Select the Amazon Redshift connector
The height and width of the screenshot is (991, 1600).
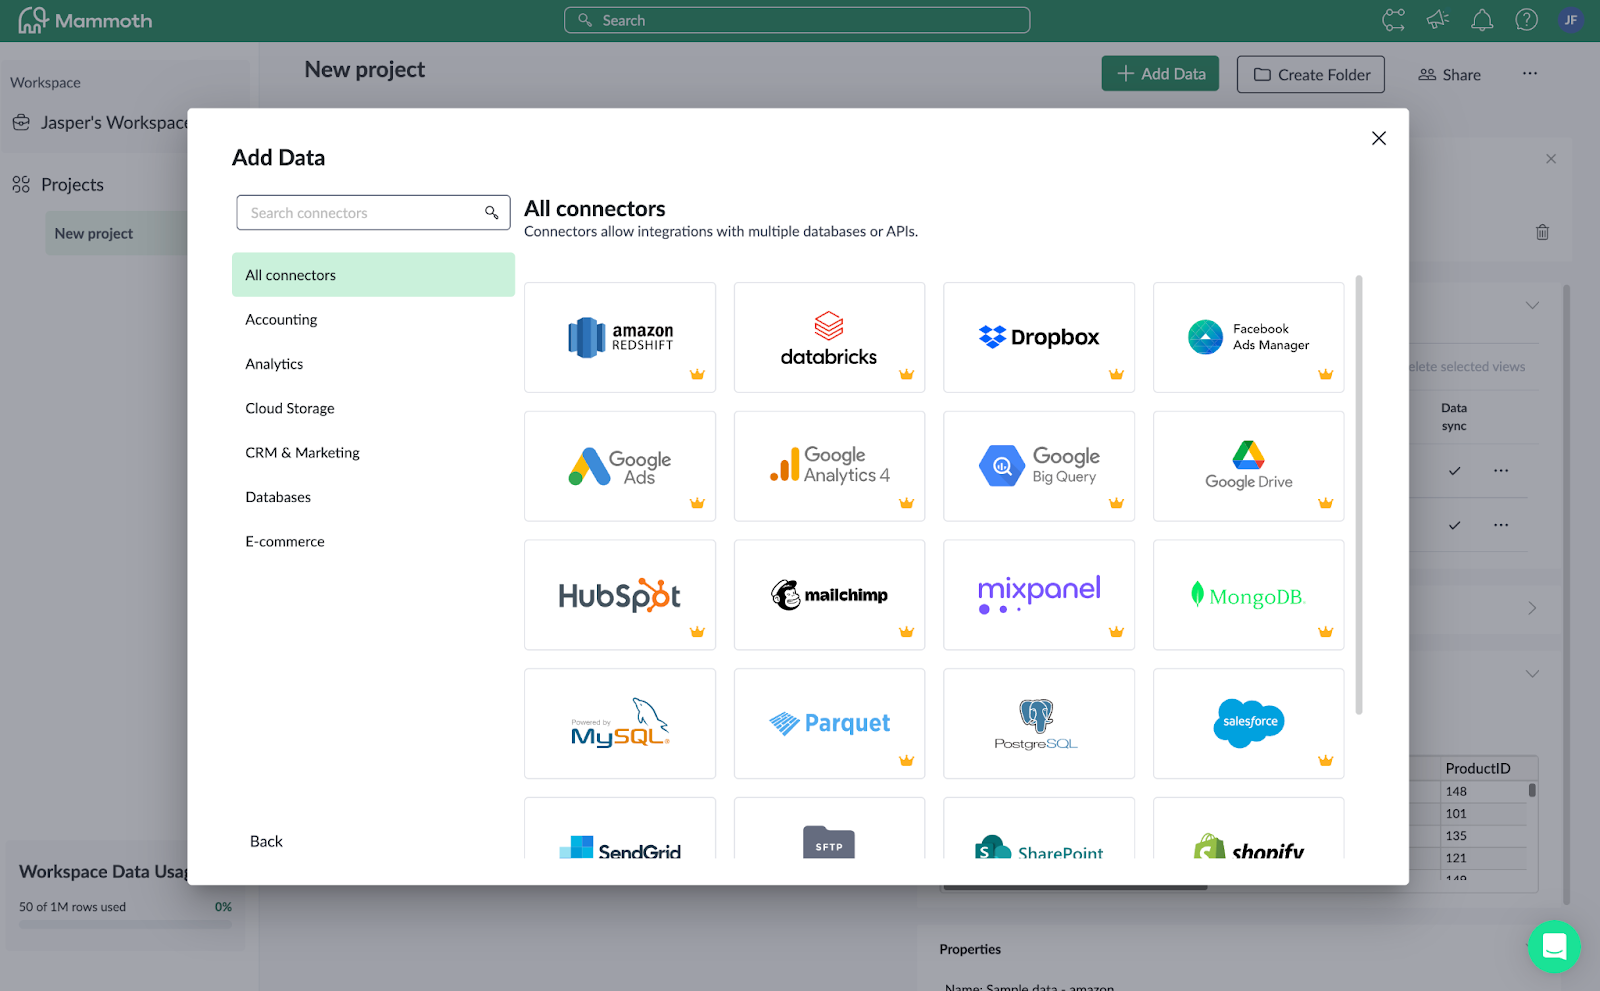(x=620, y=337)
